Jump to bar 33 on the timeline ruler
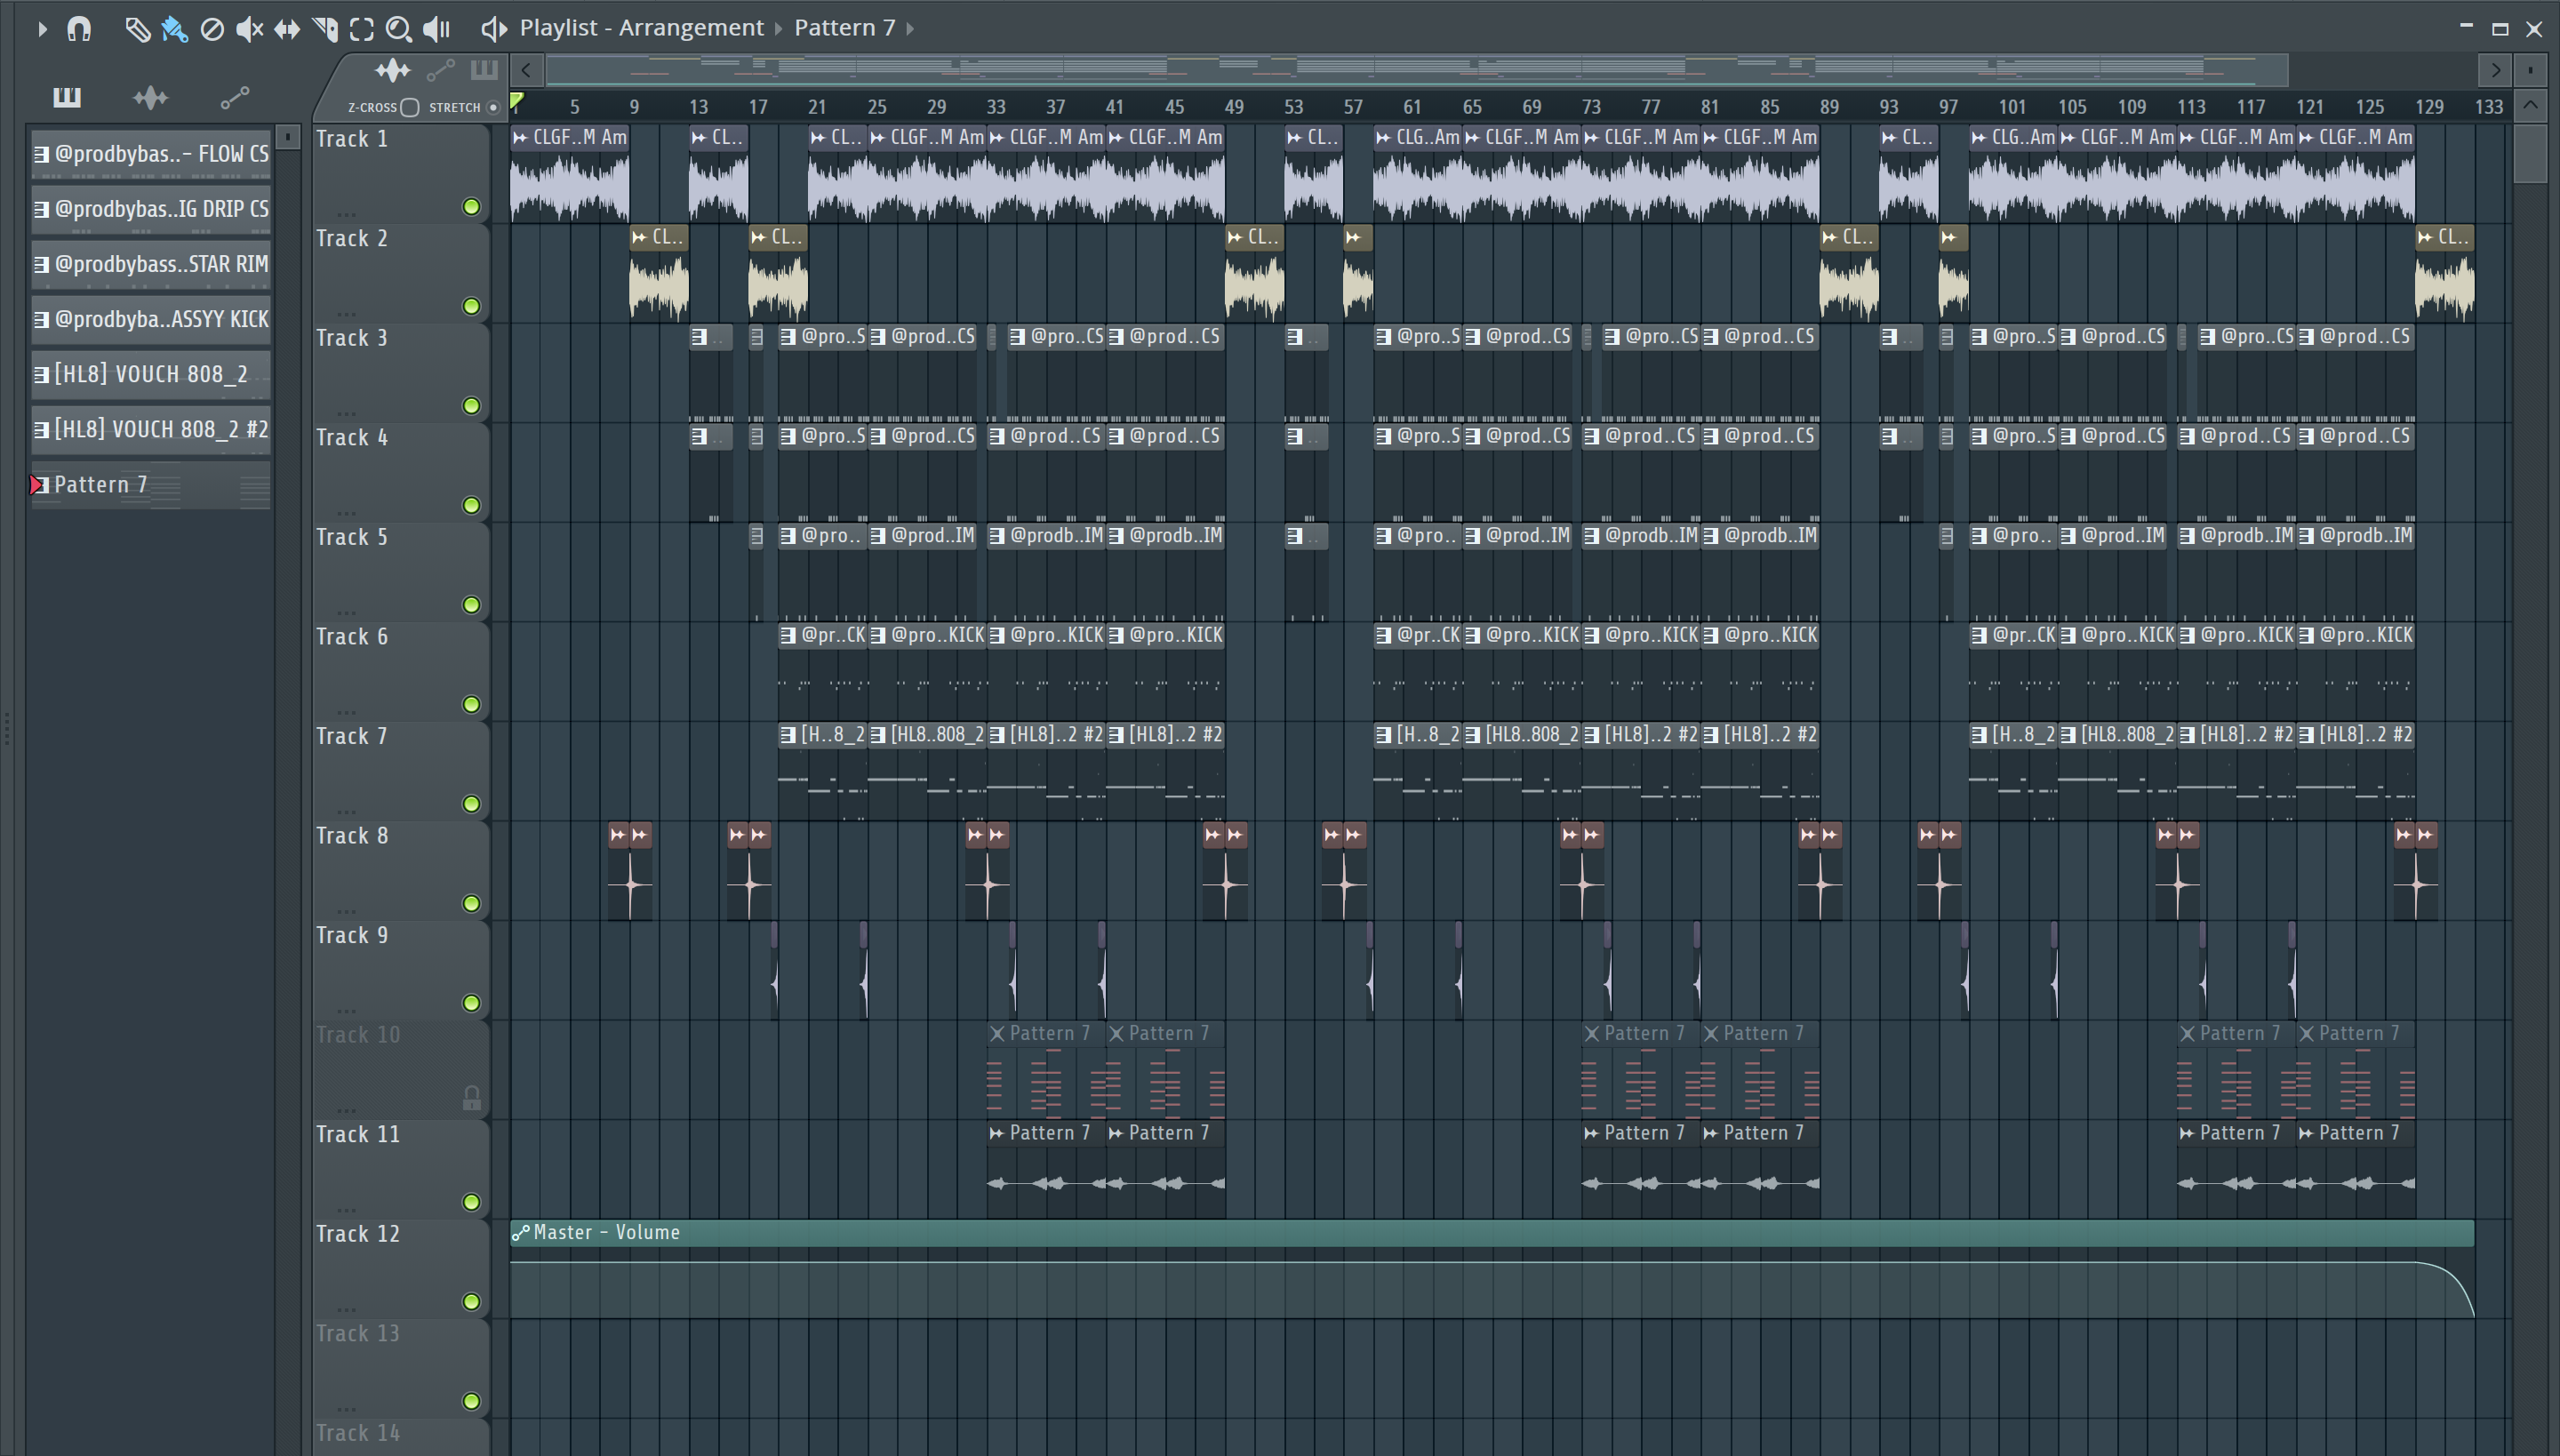 click(x=996, y=107)
